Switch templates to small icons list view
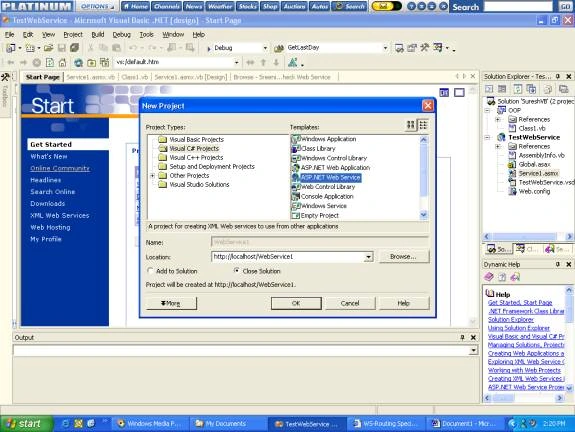575x432 pixels. pyautogui.click(x=423, y=125)
